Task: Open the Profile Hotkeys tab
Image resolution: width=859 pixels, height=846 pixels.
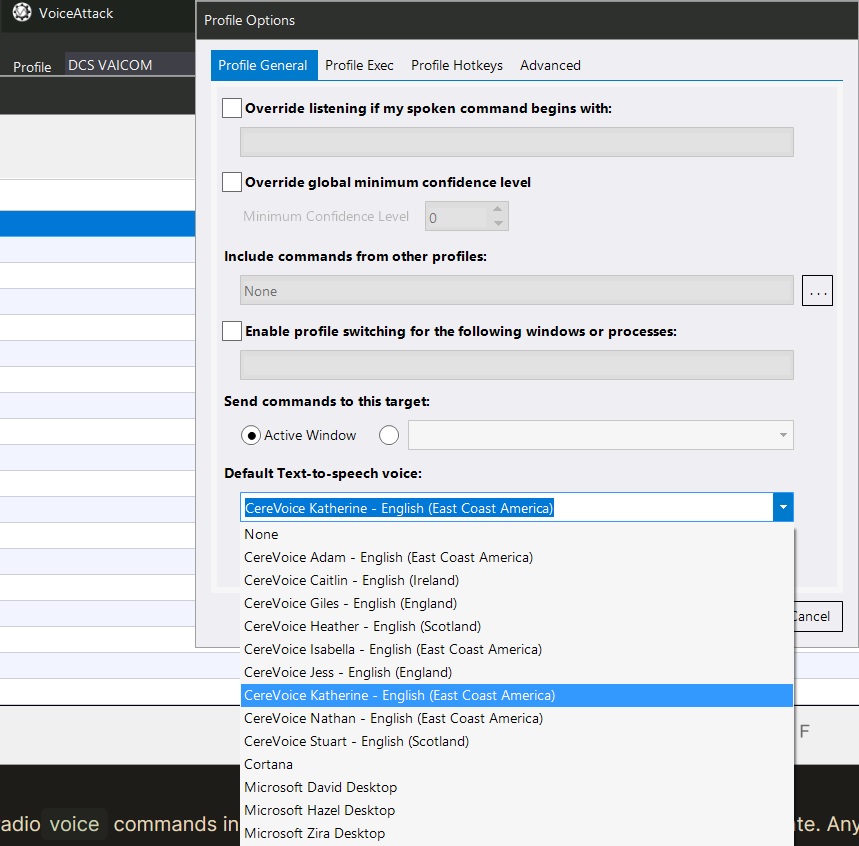Action: 457,65
